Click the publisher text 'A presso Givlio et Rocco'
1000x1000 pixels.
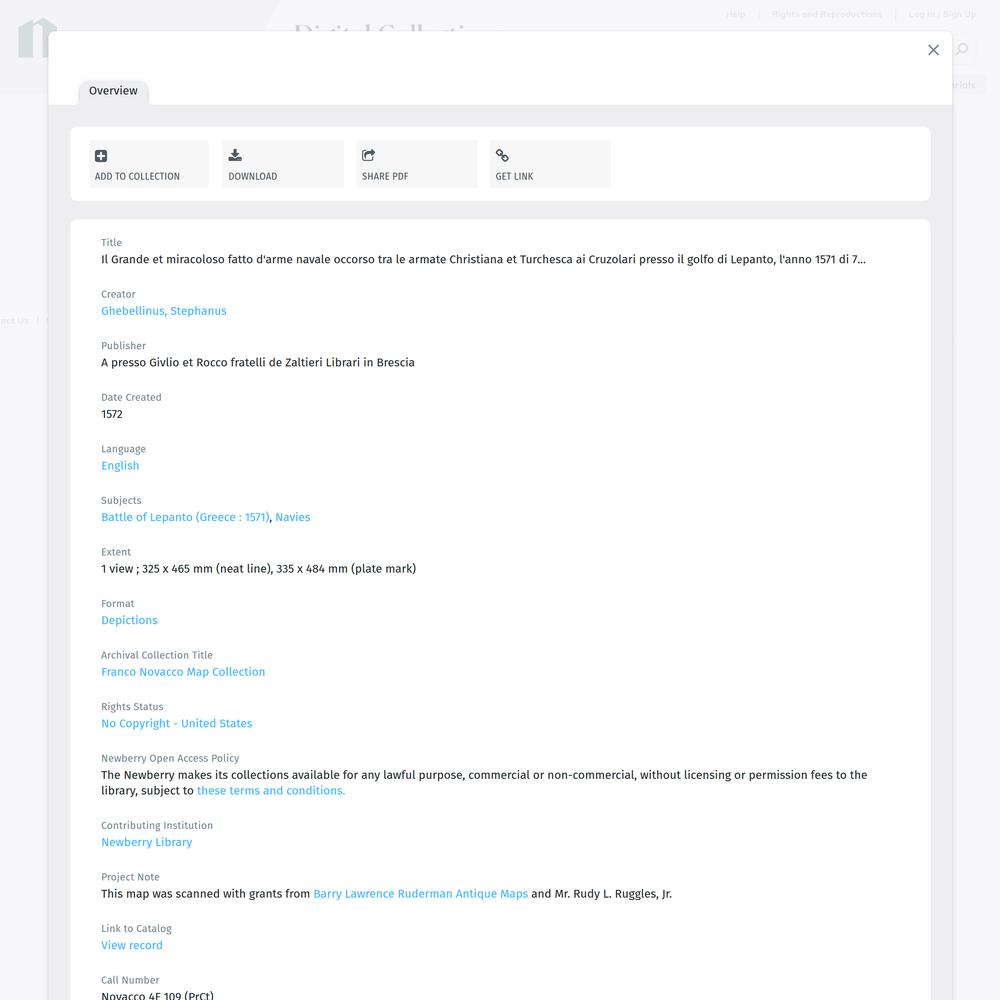coord(258,362)
